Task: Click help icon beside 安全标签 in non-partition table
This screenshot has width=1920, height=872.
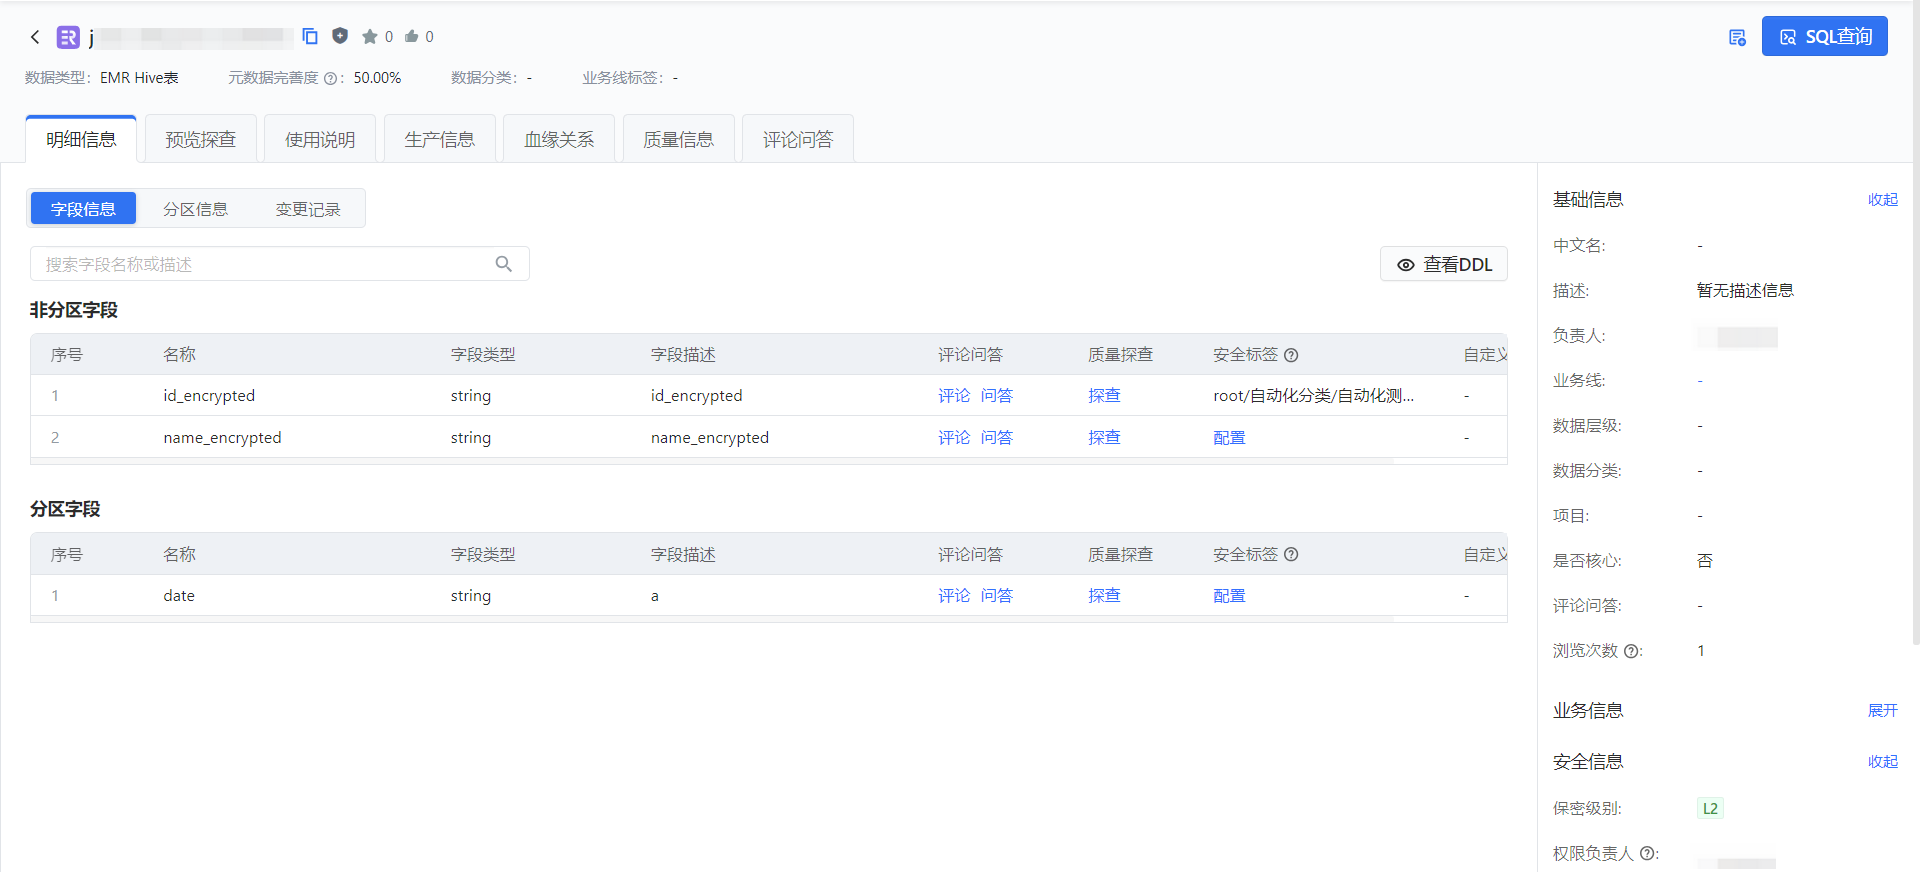Action: (x=1291, y=355)
